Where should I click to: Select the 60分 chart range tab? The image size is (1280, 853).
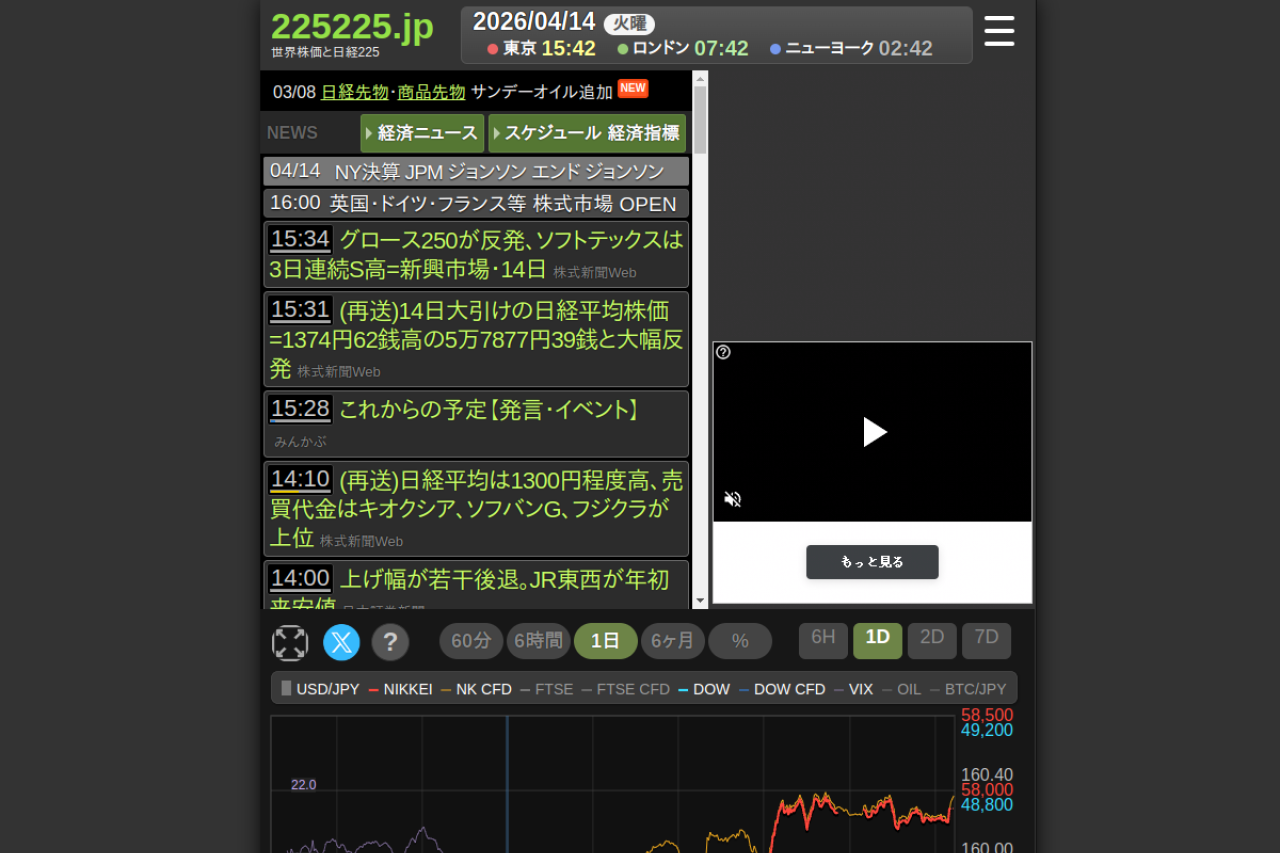471,641
